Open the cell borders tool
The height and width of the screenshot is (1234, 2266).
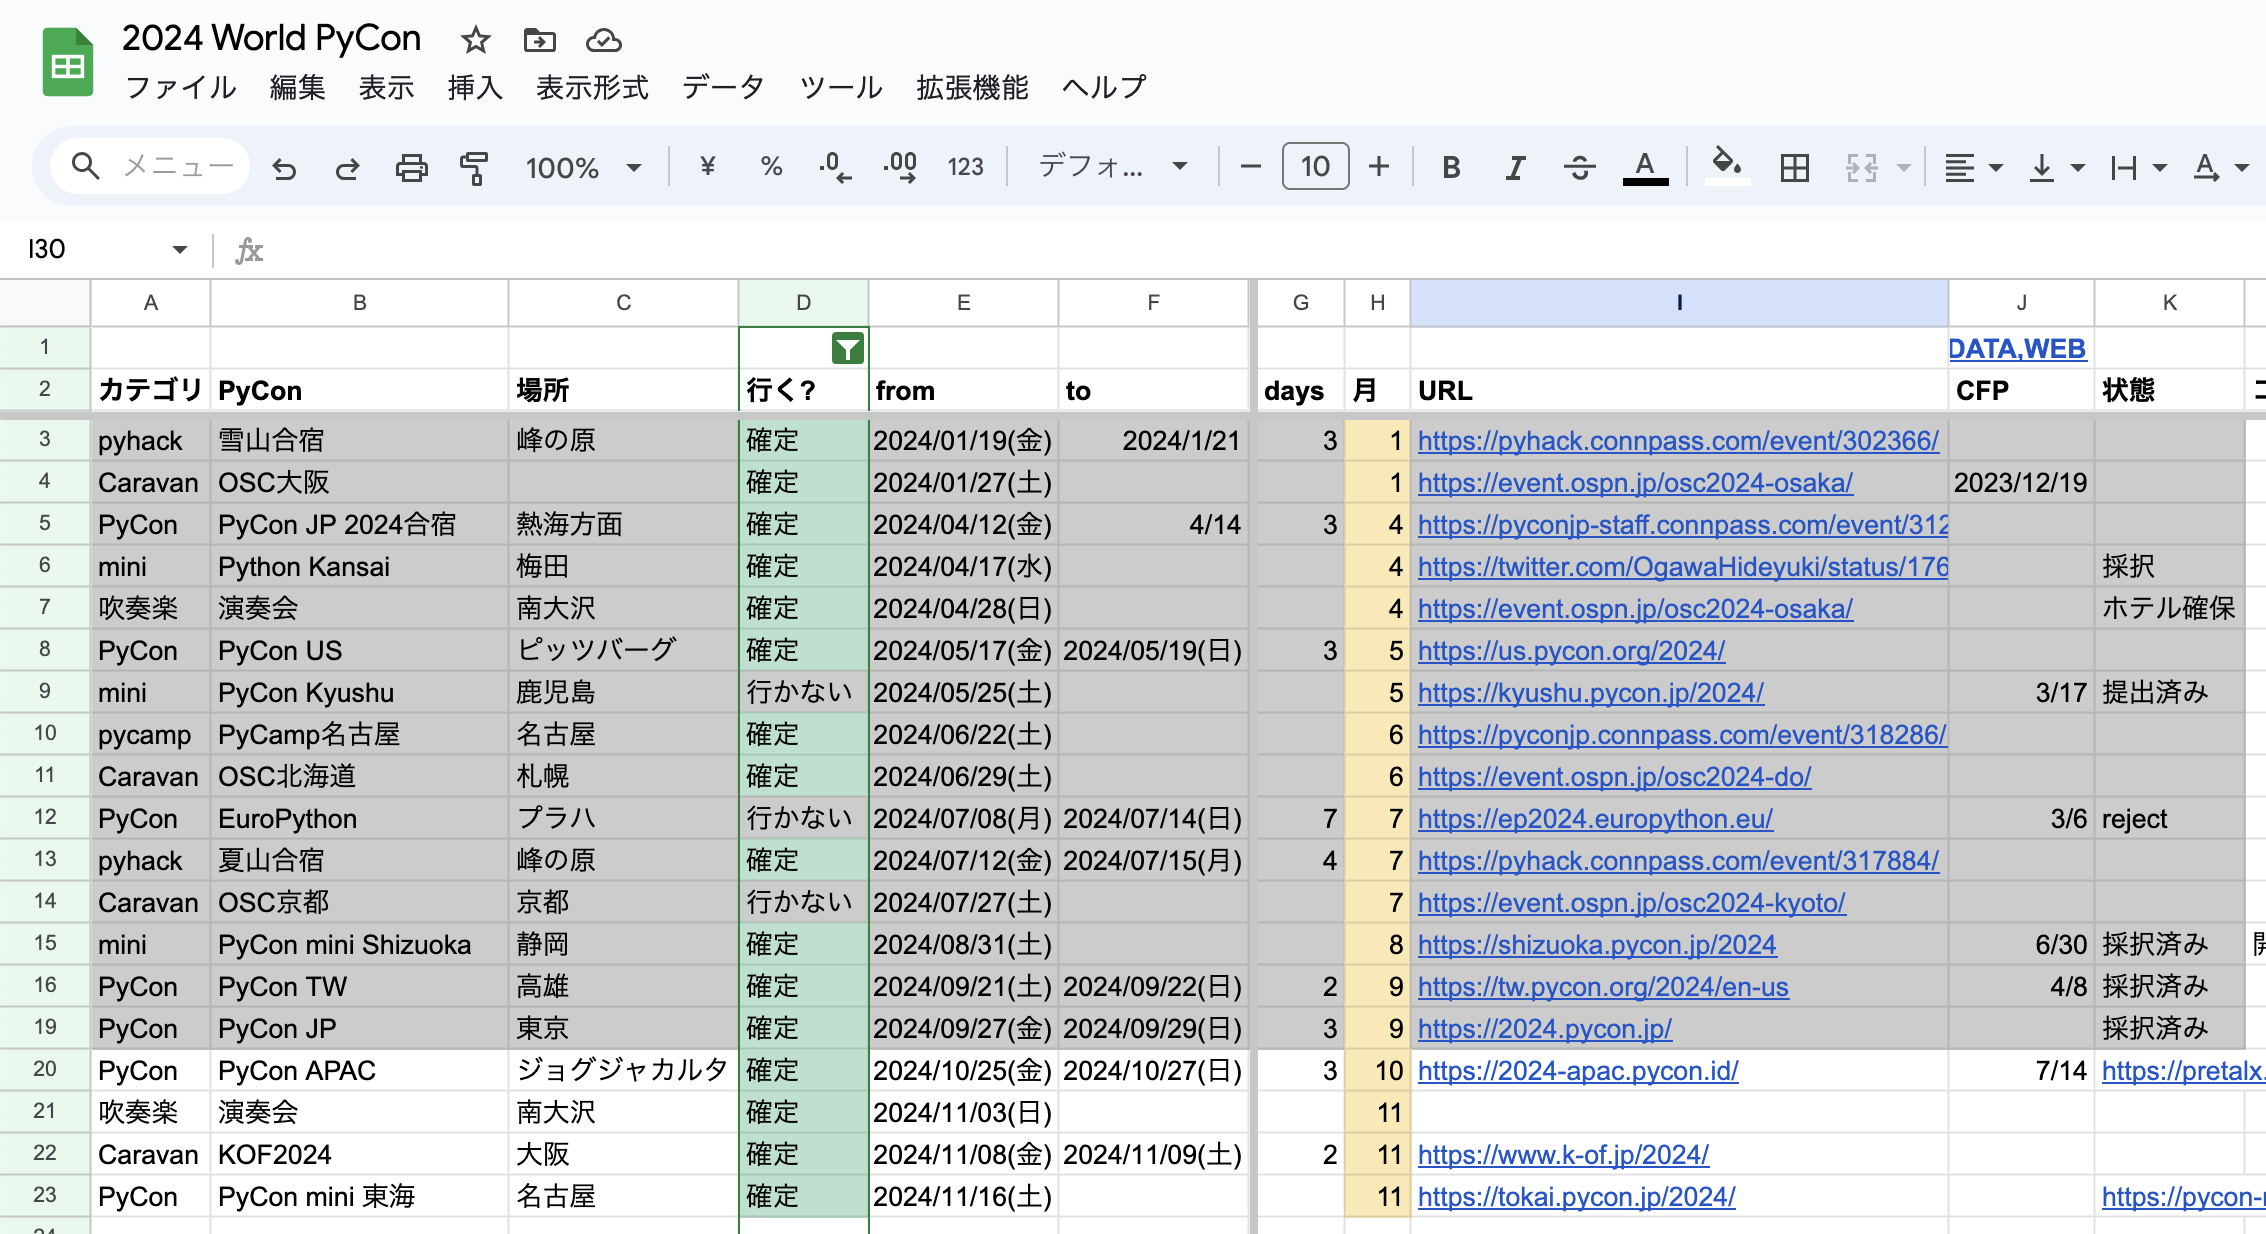pyautogui.click(x=1795, y=168)
